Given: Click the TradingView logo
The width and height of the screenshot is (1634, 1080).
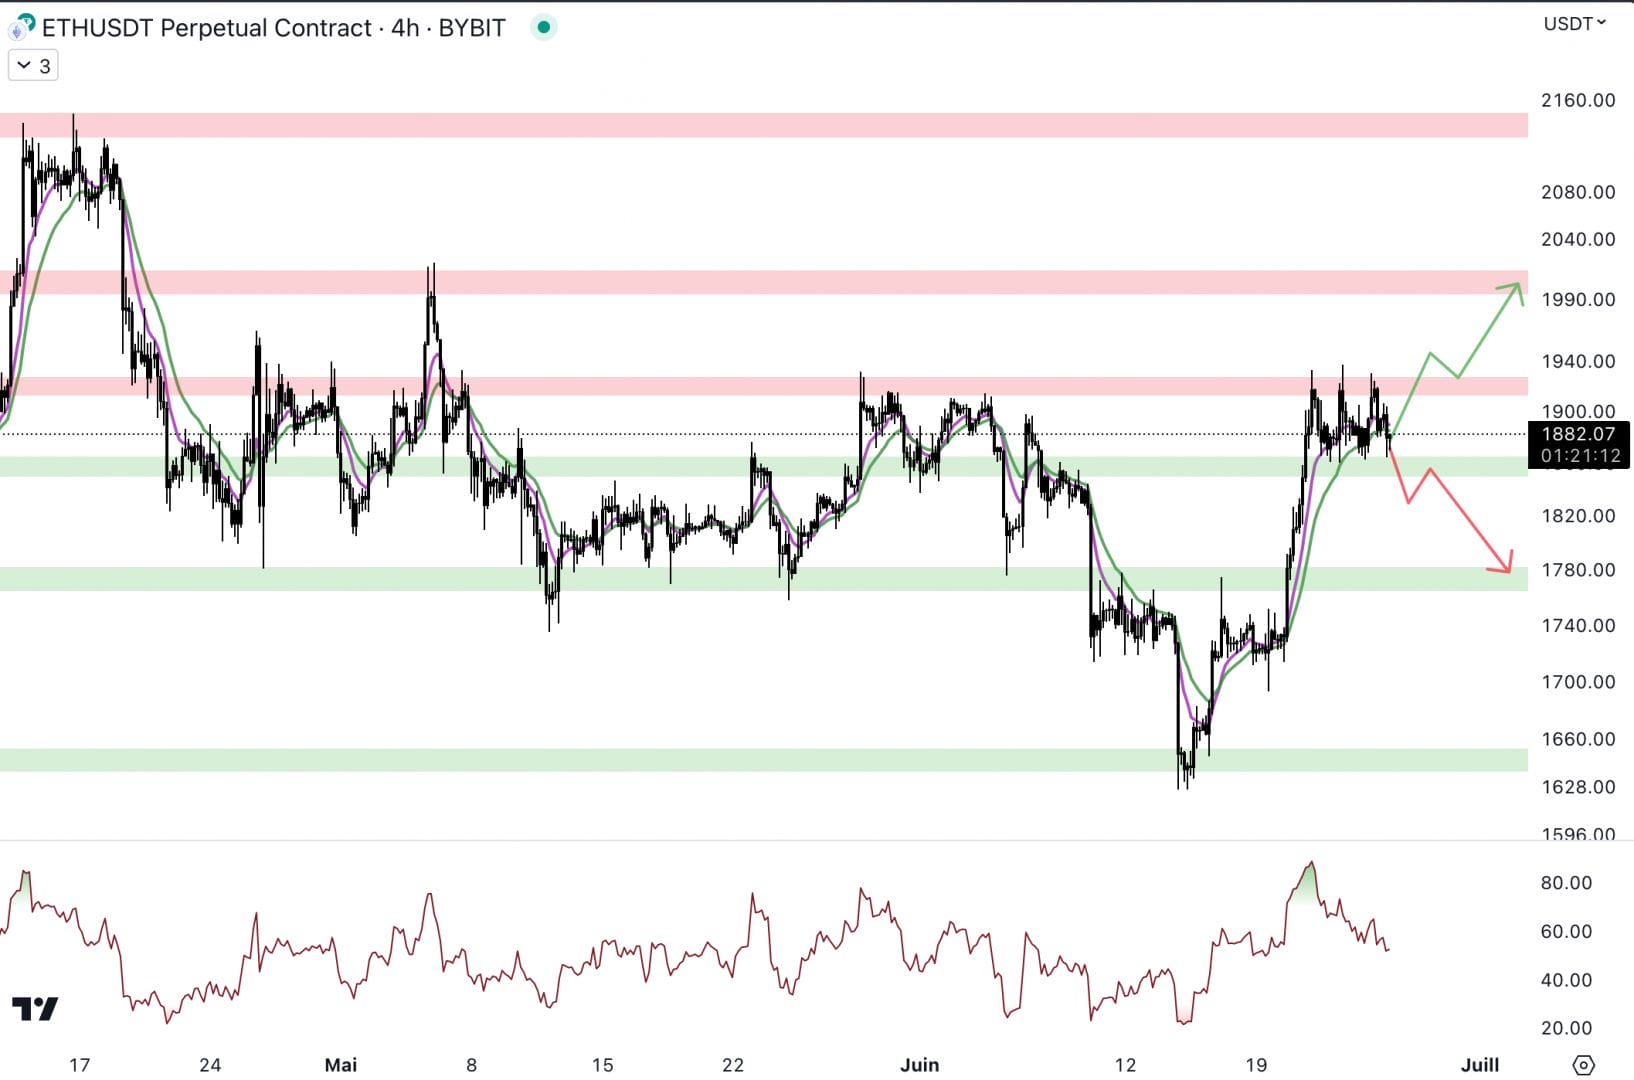Looking at the screenshot, I should [35, 1008].
